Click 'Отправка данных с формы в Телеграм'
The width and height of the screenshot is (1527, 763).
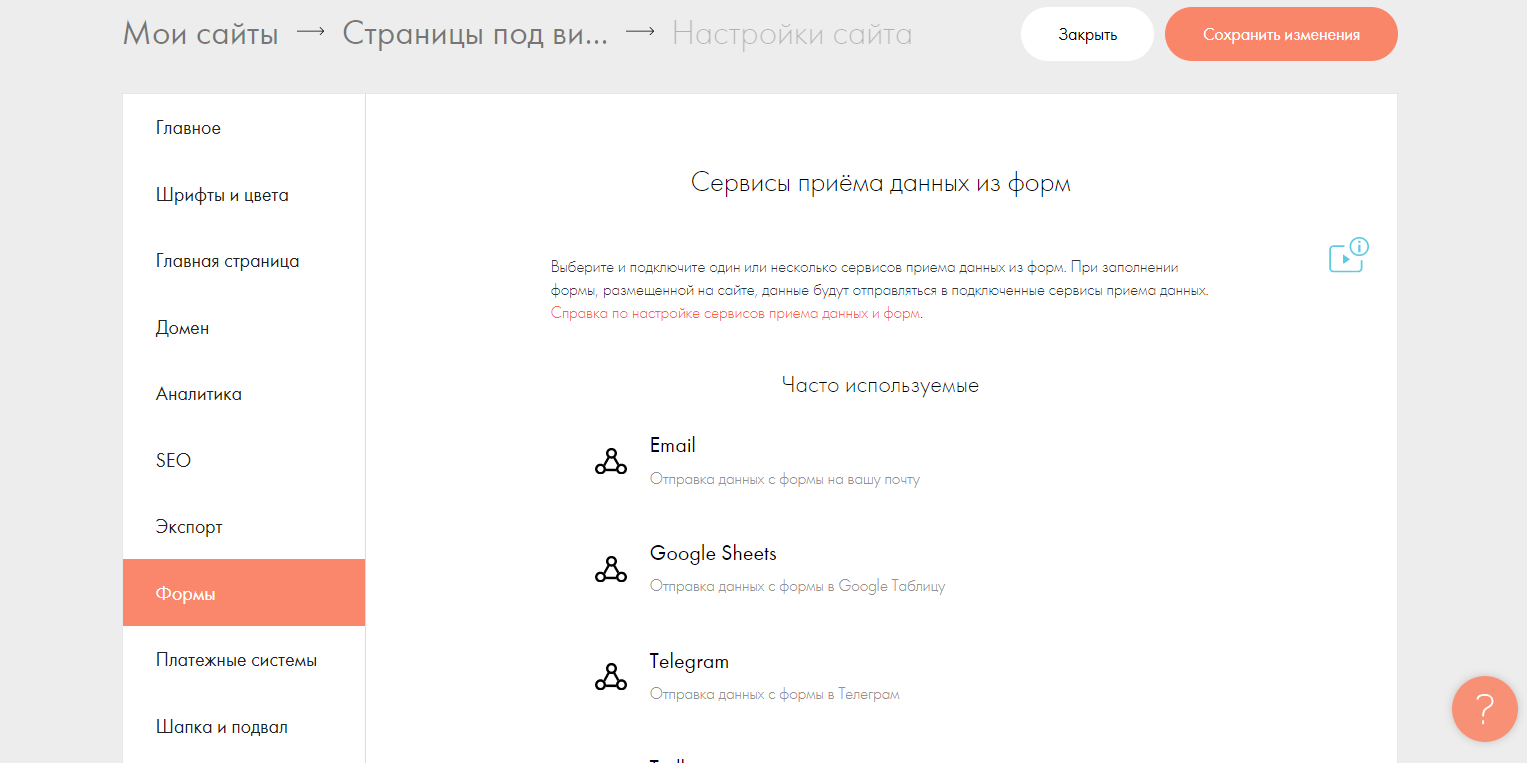775,694
